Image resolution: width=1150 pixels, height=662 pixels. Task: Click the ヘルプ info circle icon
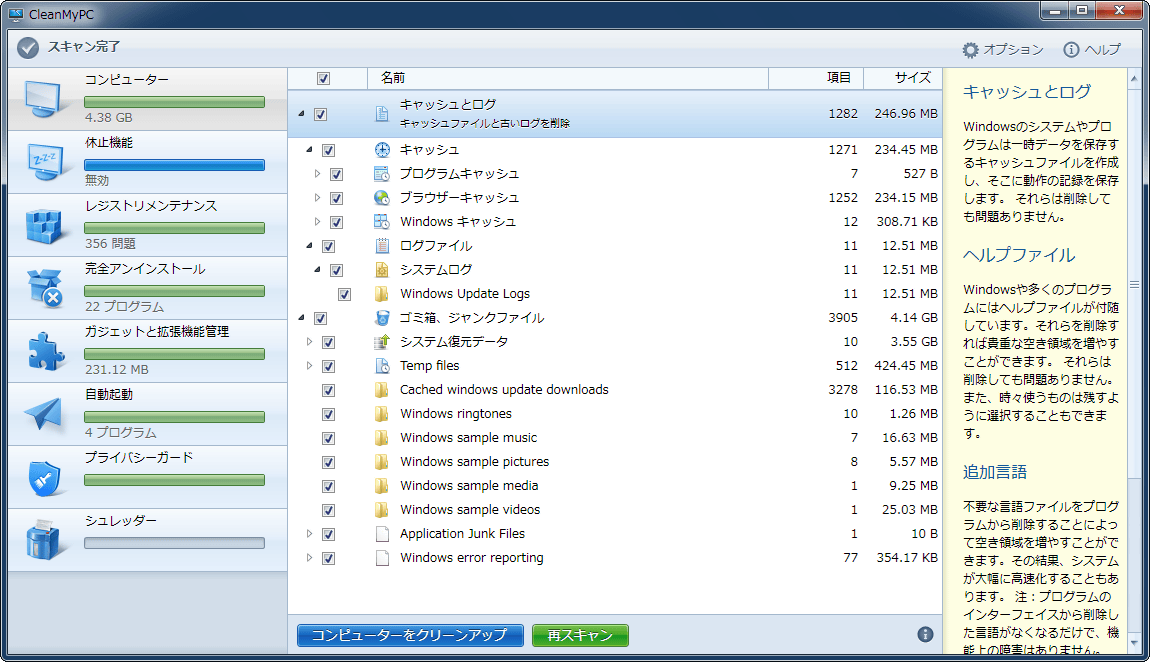click(x=1072, y=49)
